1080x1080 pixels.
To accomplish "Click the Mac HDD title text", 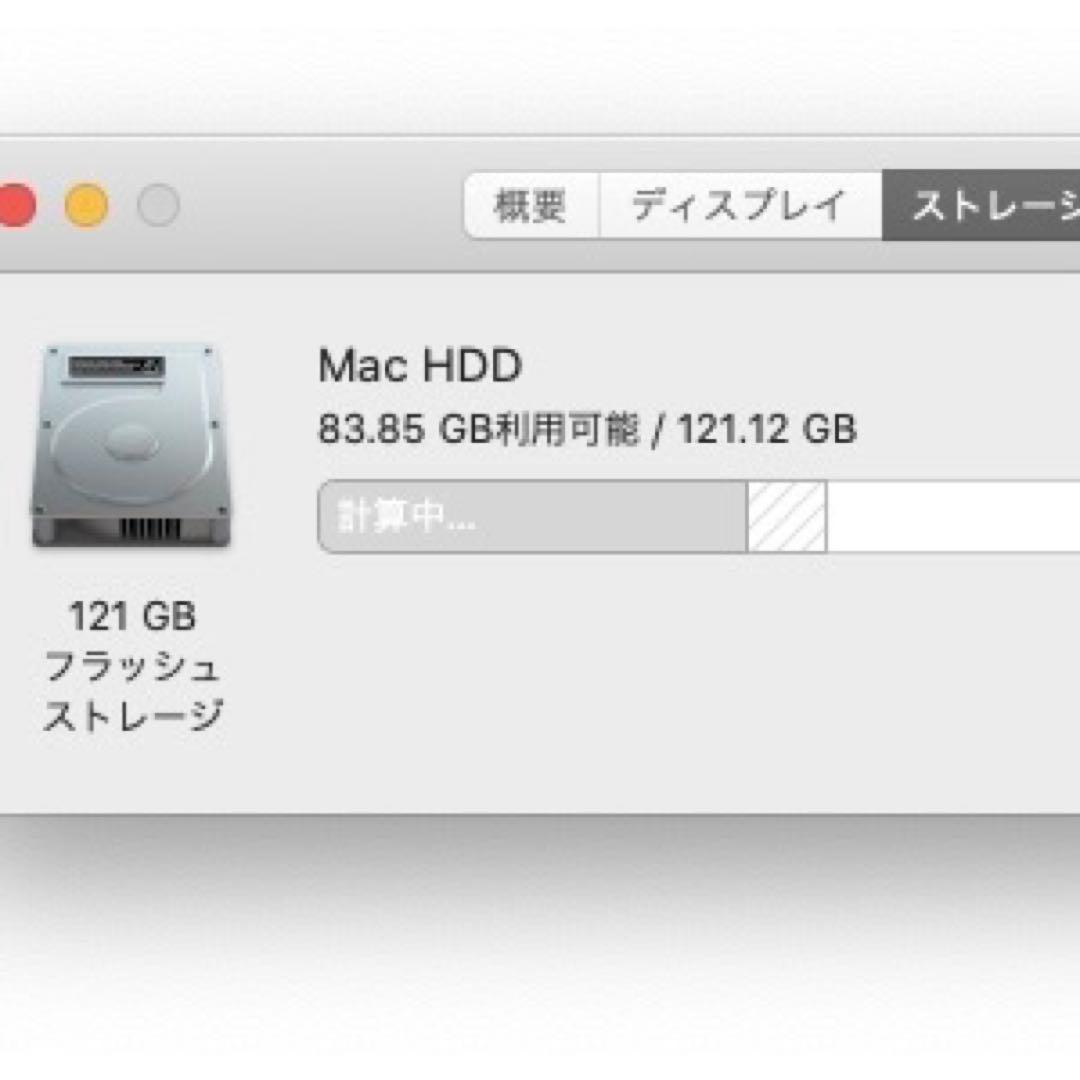I will [418, 366].
